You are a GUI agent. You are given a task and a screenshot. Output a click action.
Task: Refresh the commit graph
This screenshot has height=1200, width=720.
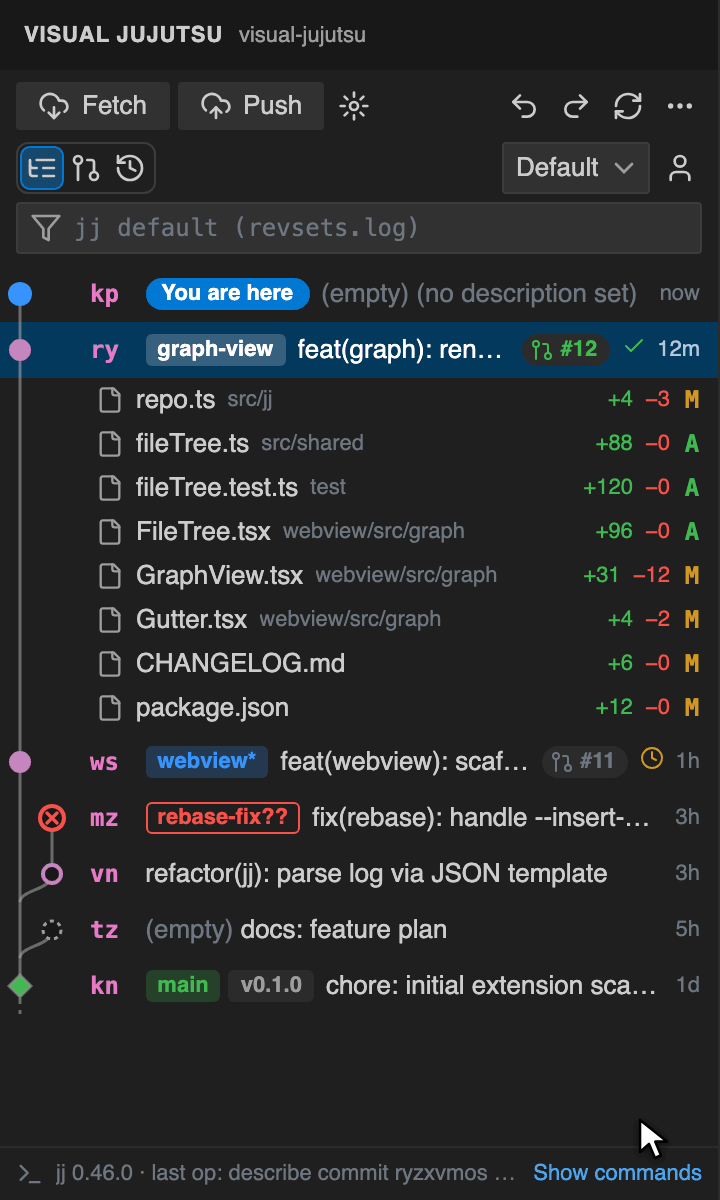(628, 106)
